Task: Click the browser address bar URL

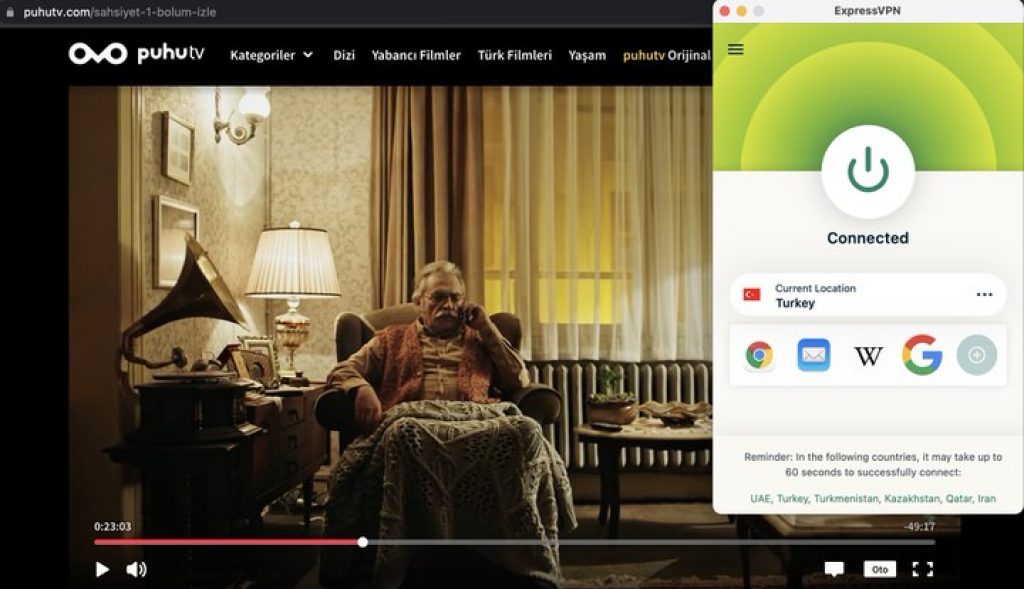Action: coord(120,12)
